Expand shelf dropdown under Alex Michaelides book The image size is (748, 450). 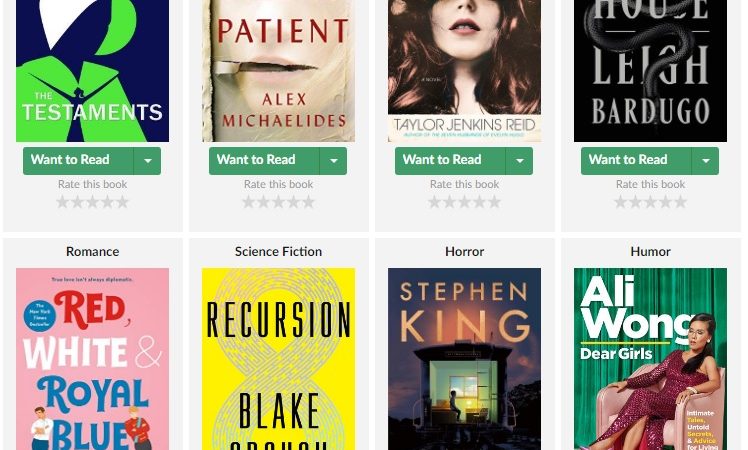tap(333, 160)
